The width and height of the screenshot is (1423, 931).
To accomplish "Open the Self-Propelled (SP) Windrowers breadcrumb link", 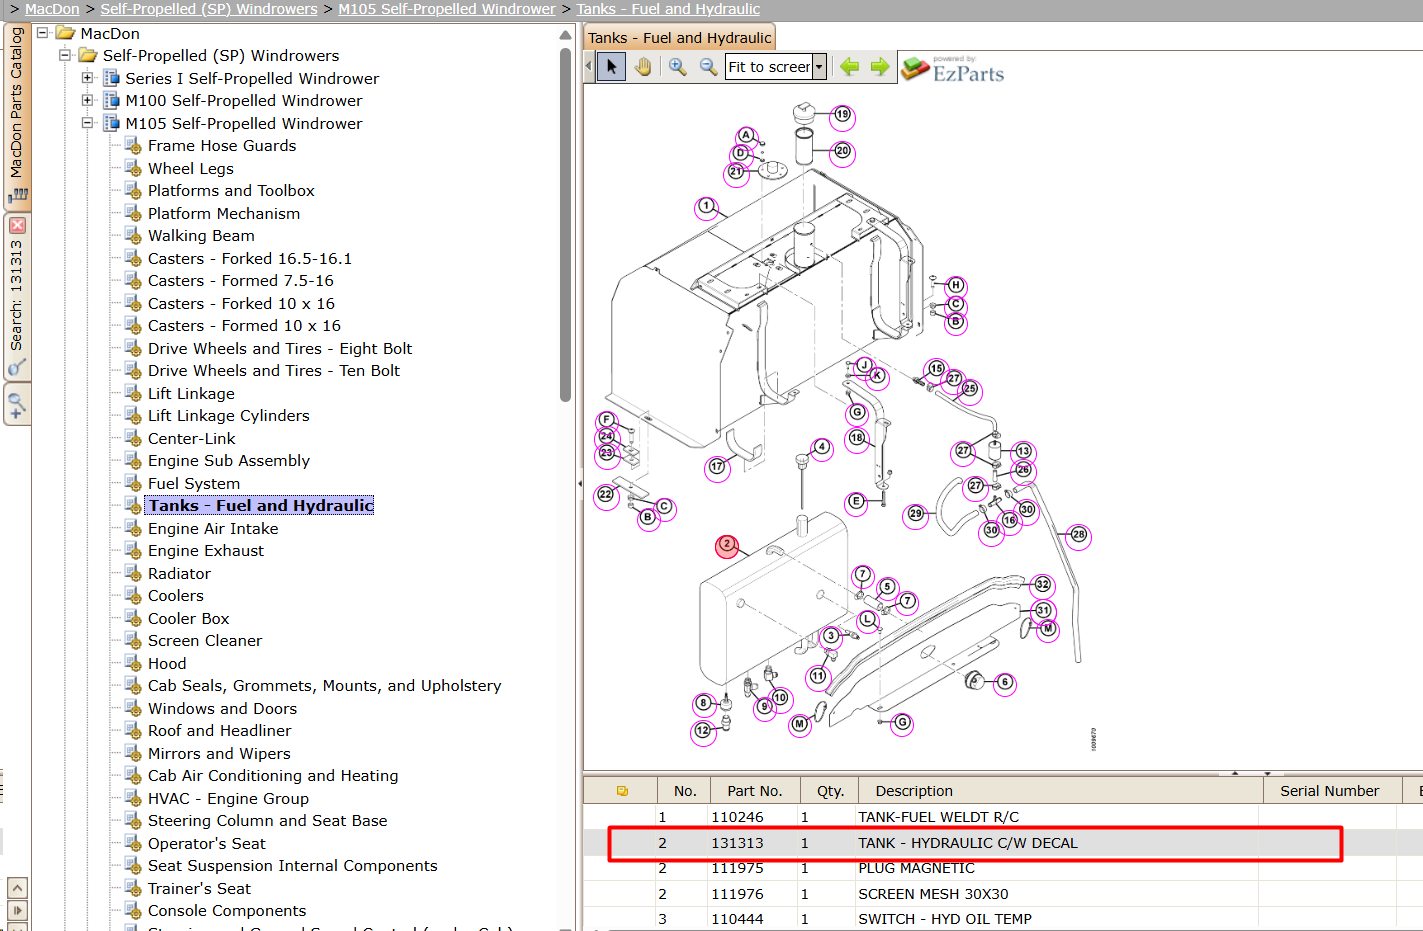I will click(x=209, y=9).
